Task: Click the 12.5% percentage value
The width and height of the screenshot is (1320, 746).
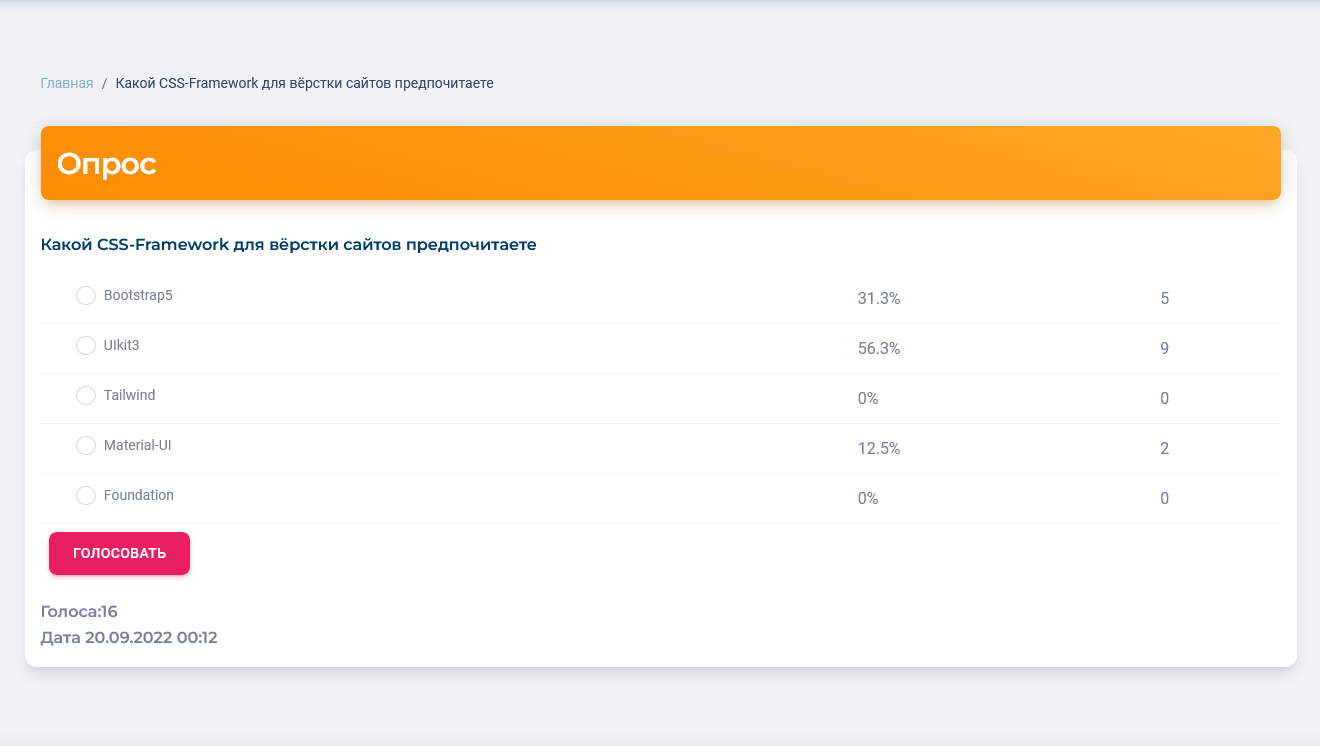Action: pyautogui.click(x=879, y=448)
